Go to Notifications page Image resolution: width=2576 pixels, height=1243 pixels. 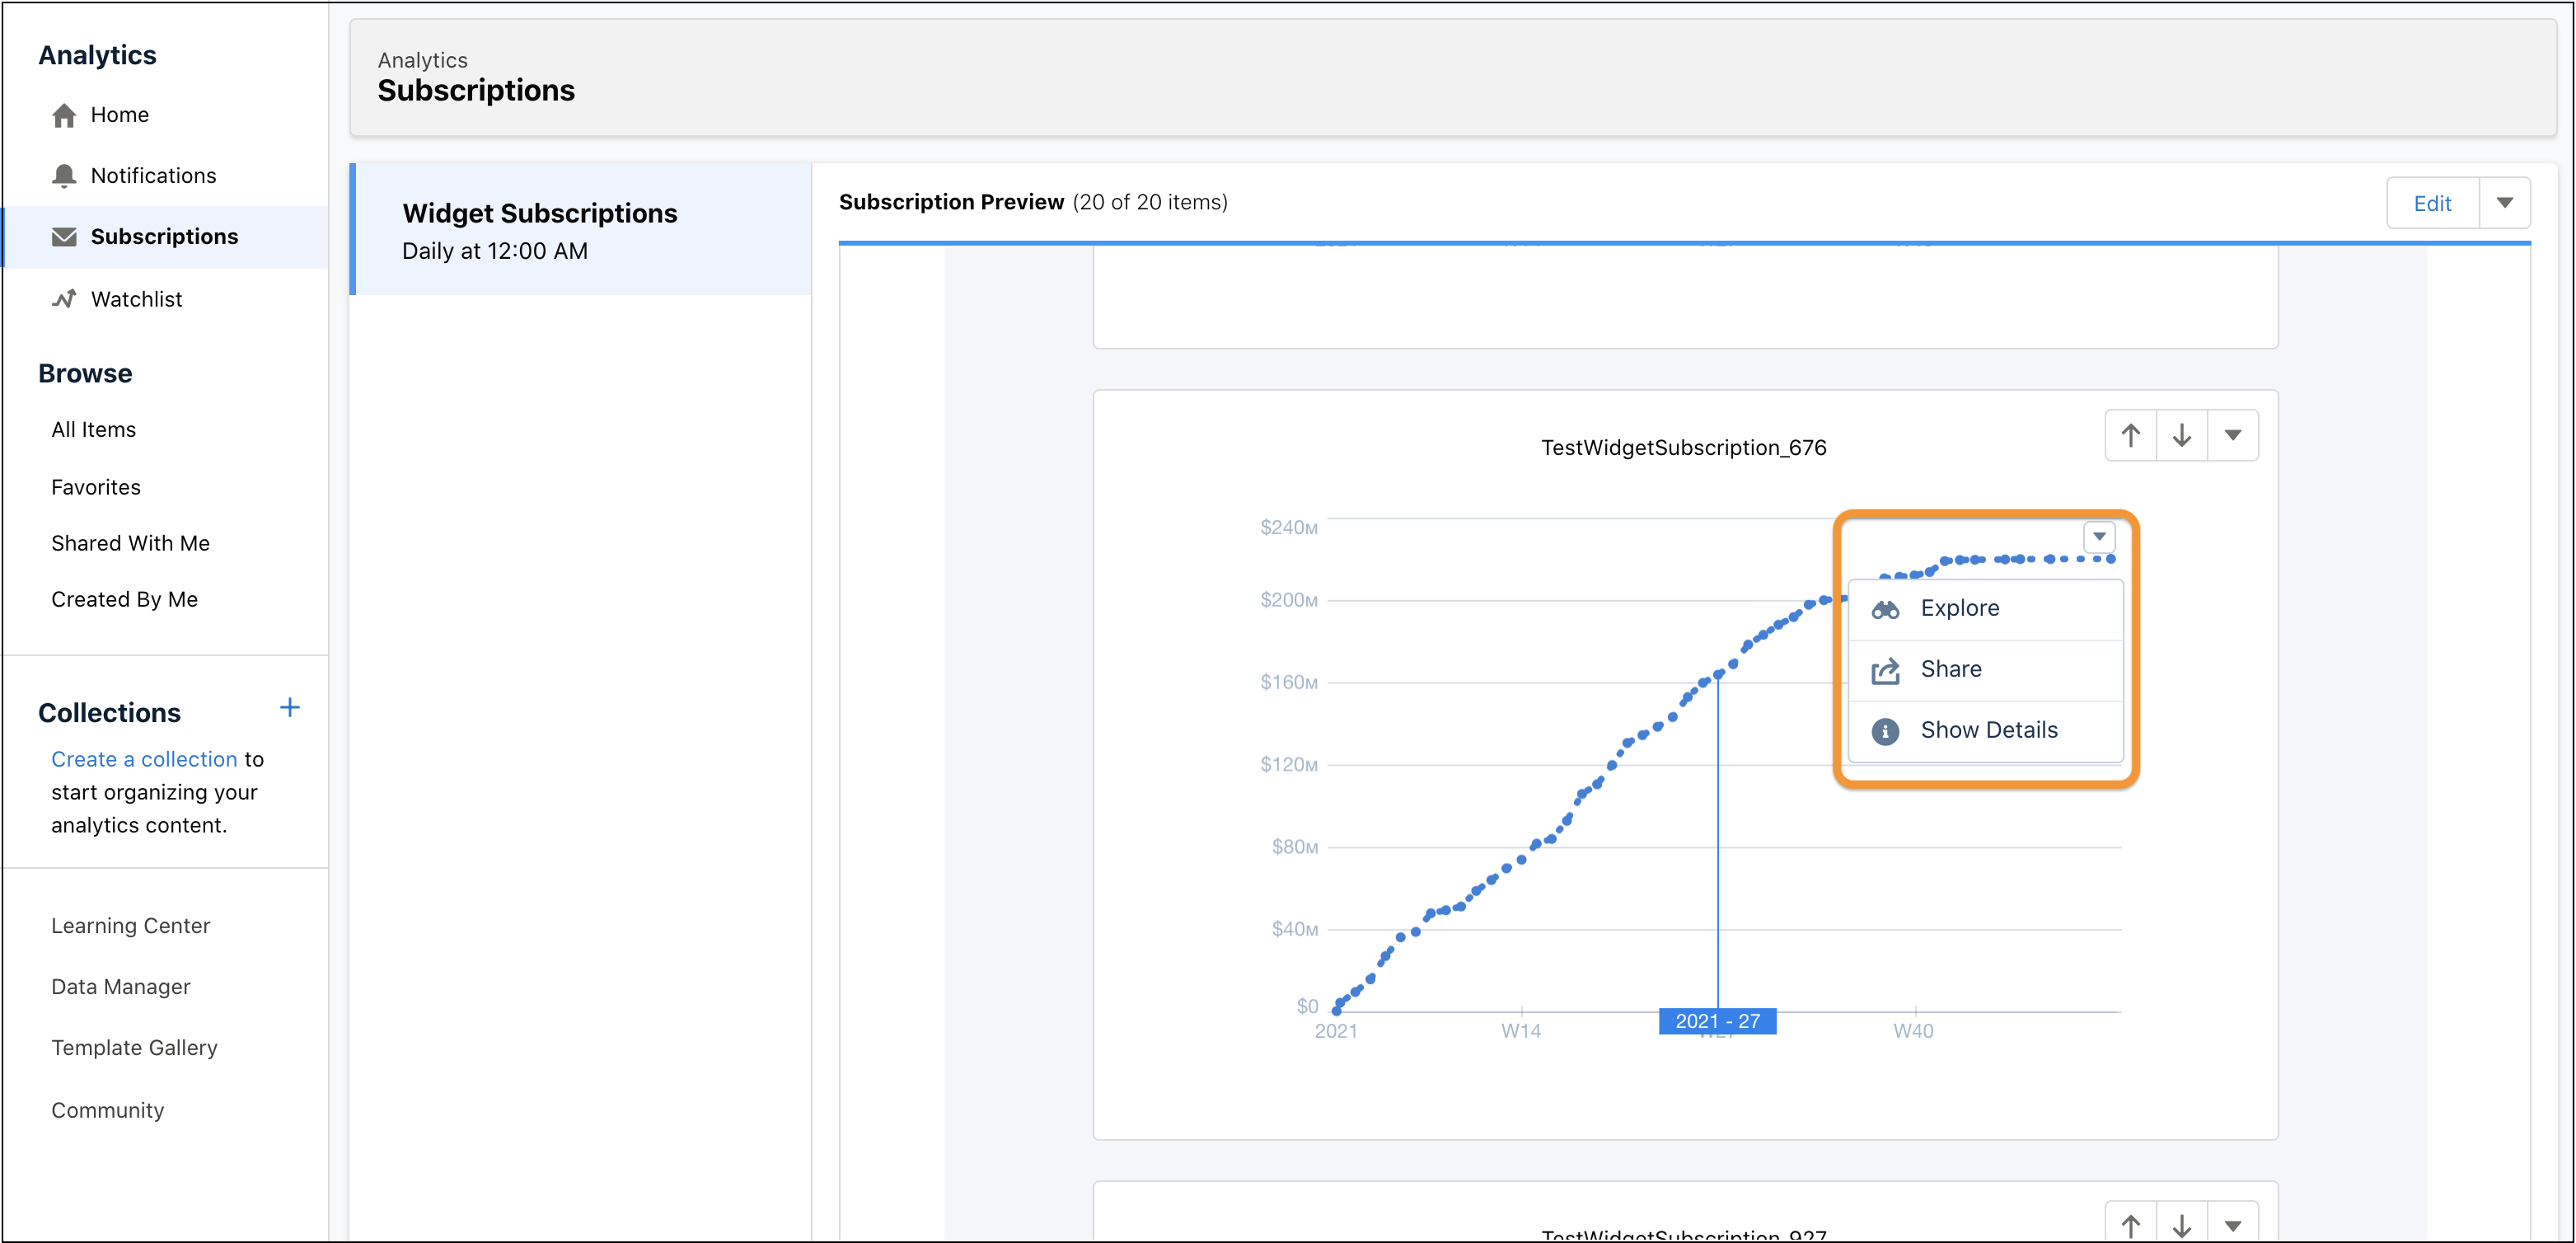(153, 176)
